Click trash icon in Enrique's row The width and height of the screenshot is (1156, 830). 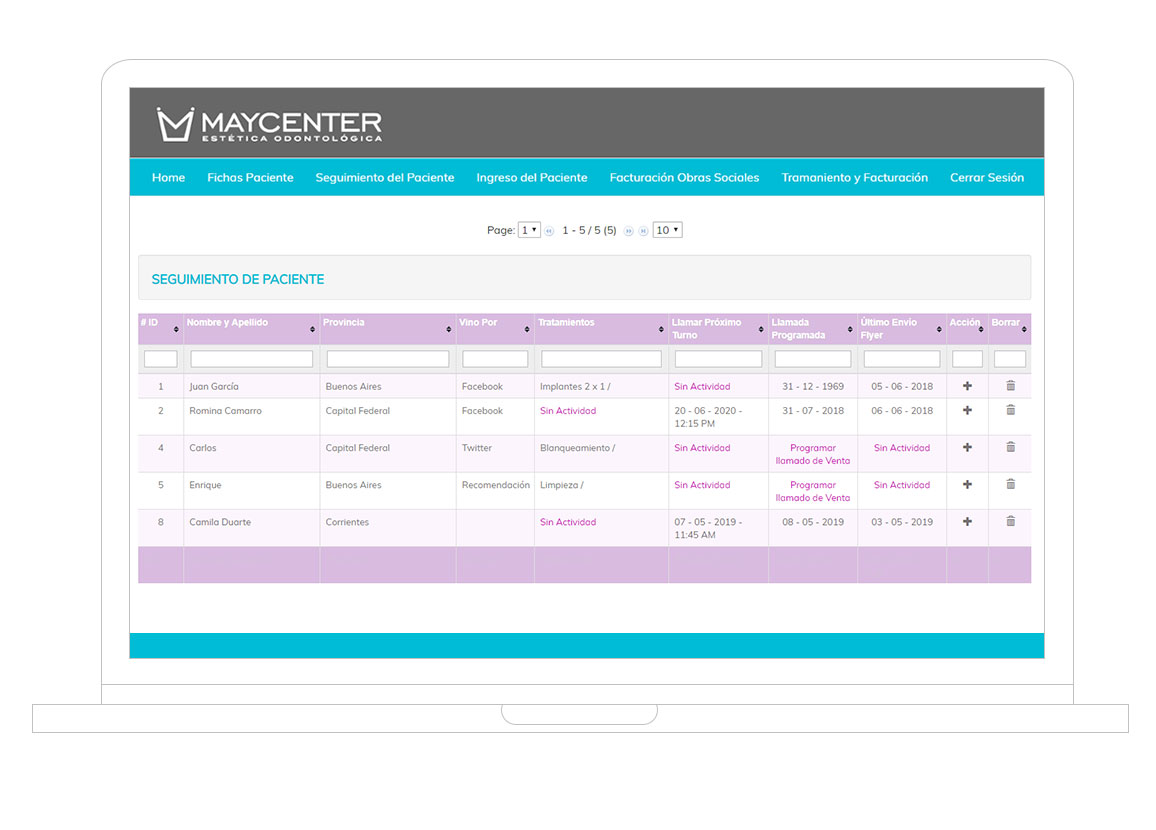tap(1010, 484)
